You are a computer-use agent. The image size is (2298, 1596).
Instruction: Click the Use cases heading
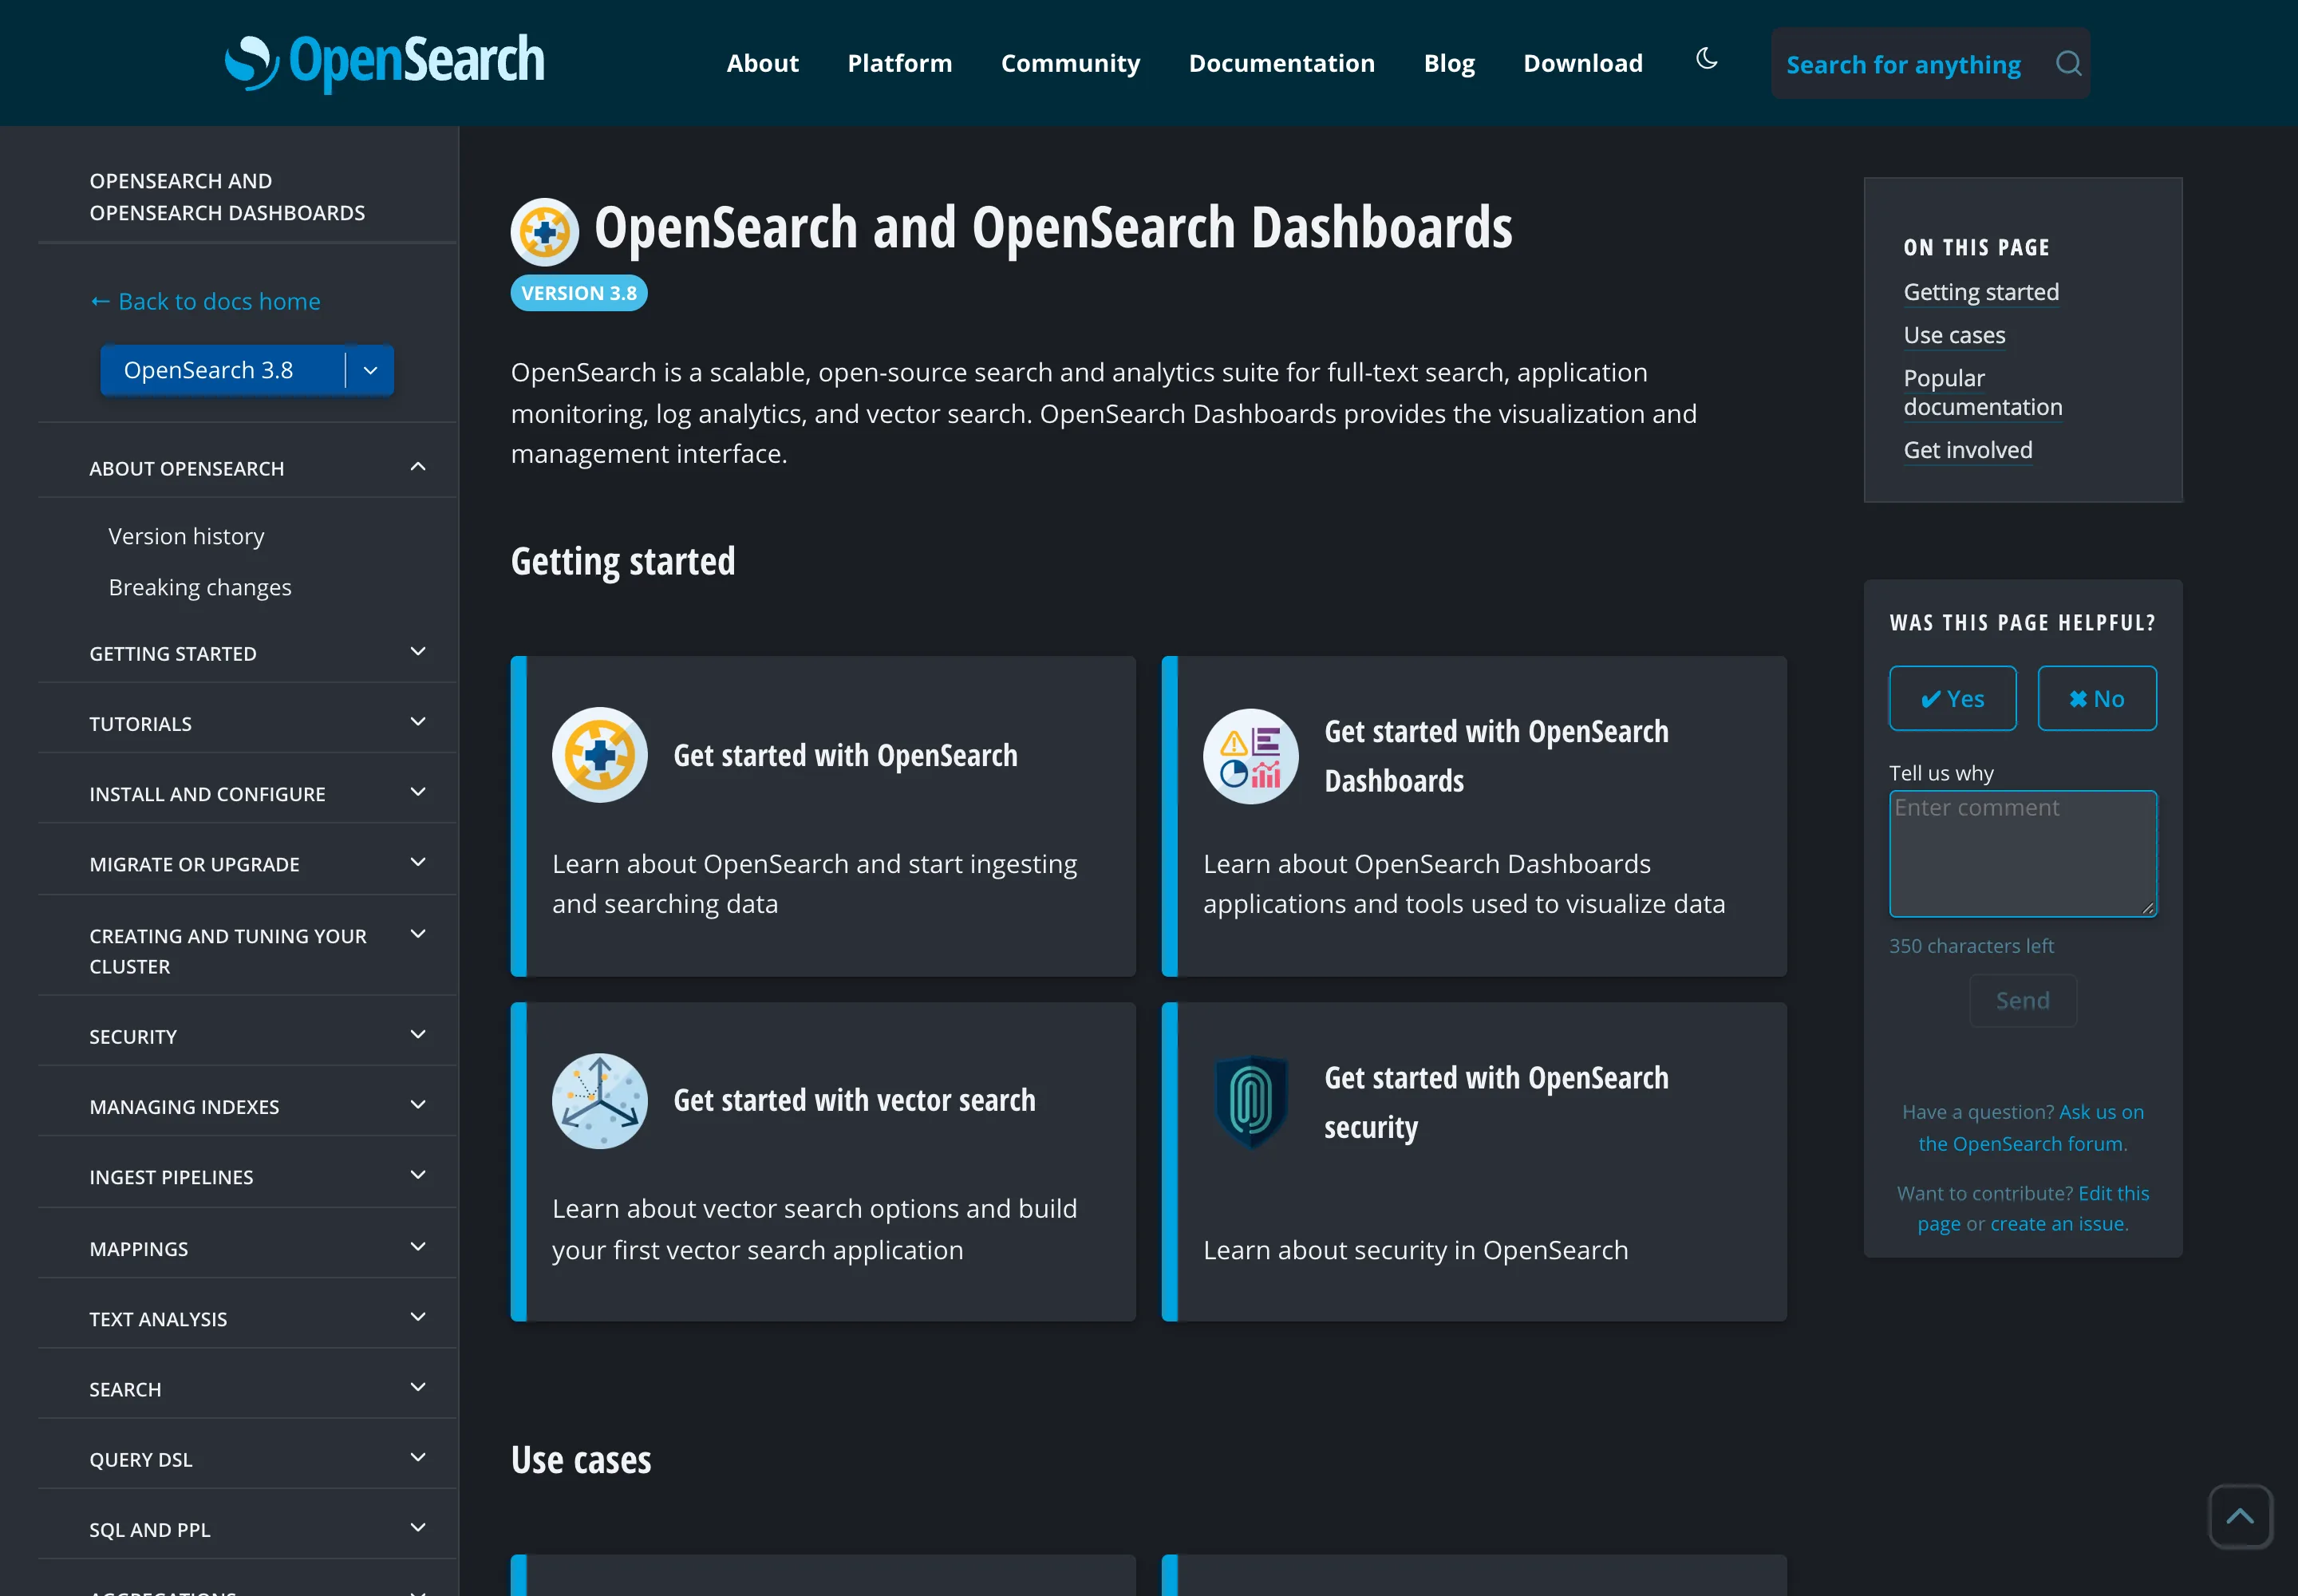(581, 1460)
